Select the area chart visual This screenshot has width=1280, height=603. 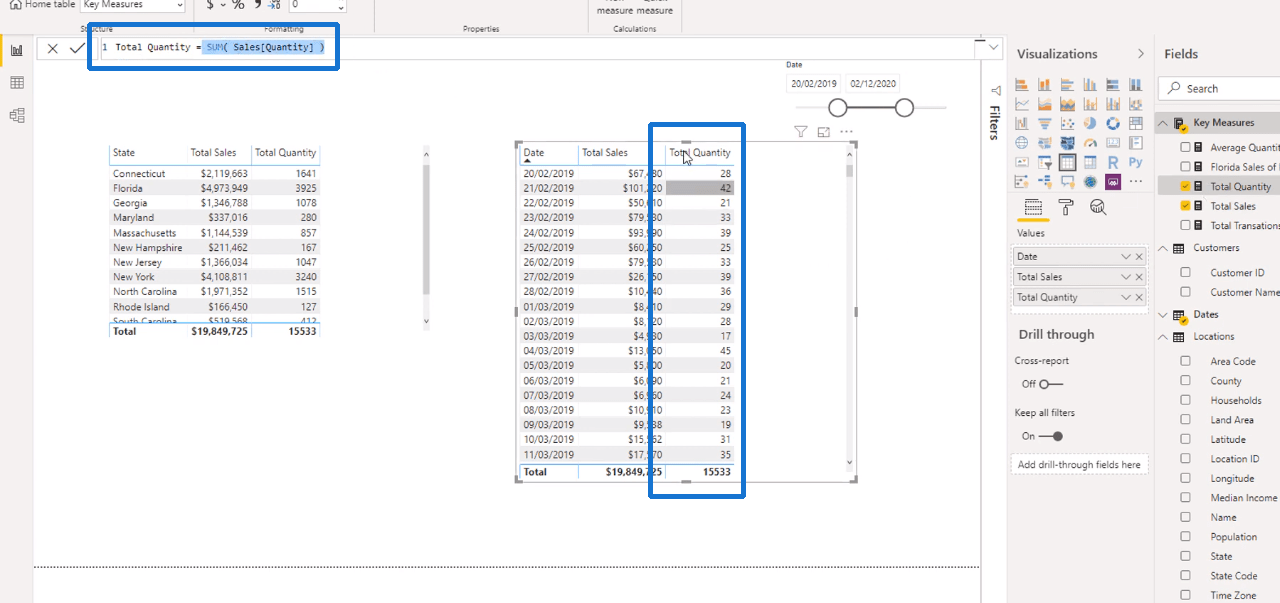1044,104
